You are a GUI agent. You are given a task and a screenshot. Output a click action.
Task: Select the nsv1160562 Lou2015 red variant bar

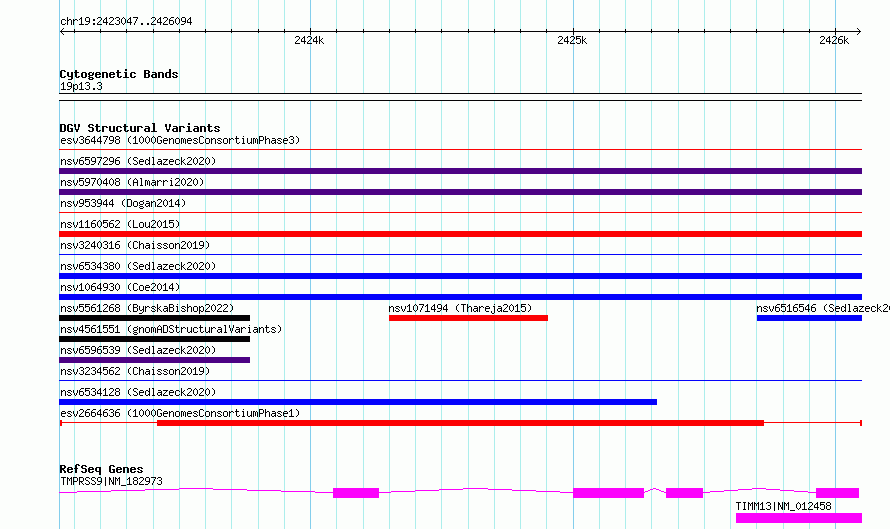tap(460, 234)
